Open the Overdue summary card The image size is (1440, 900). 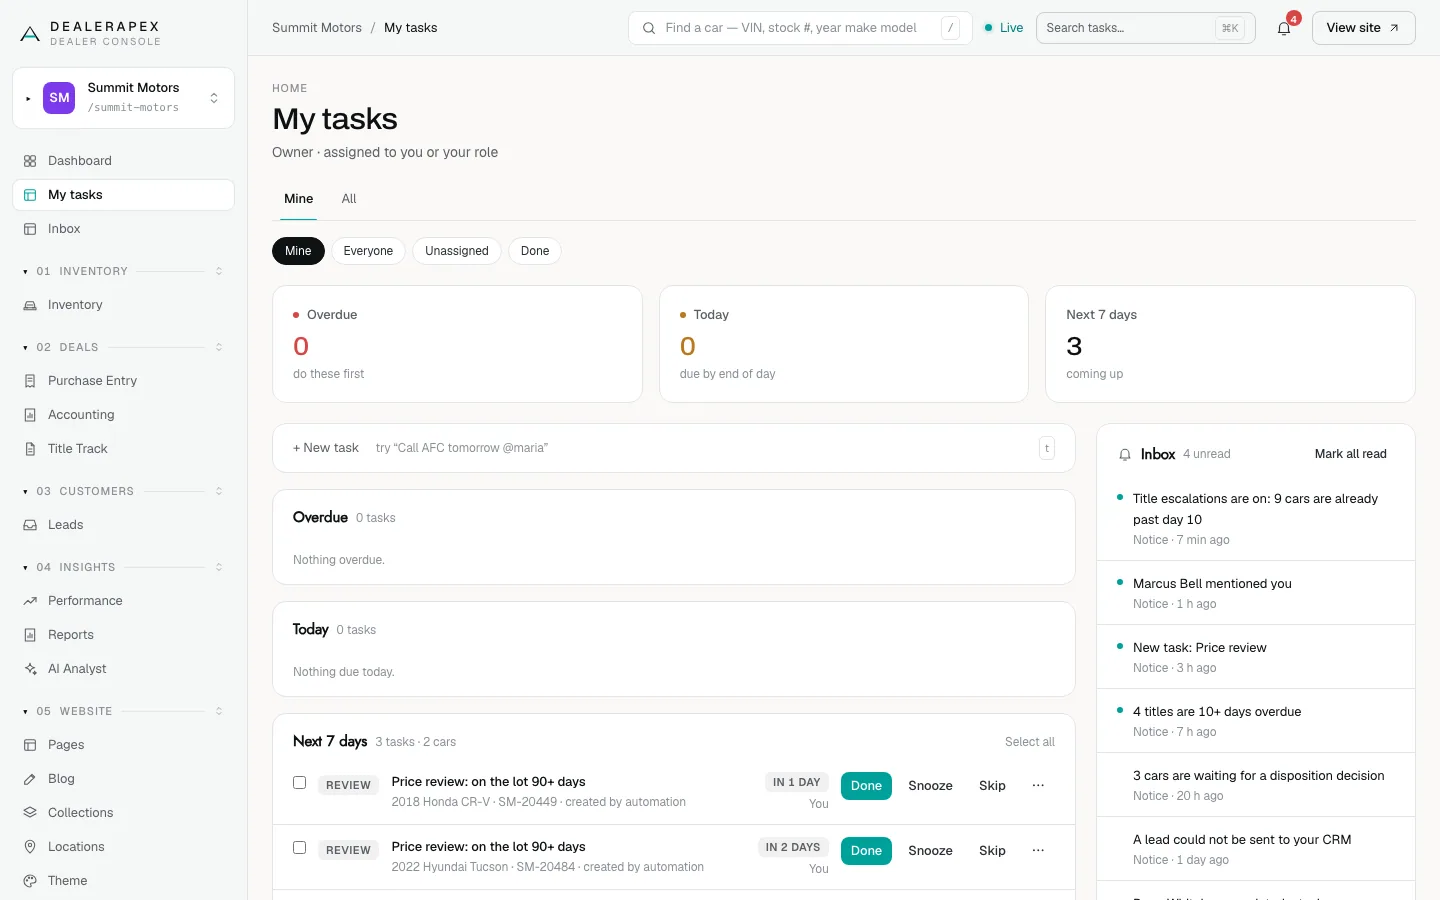click(x=457, y=344)
